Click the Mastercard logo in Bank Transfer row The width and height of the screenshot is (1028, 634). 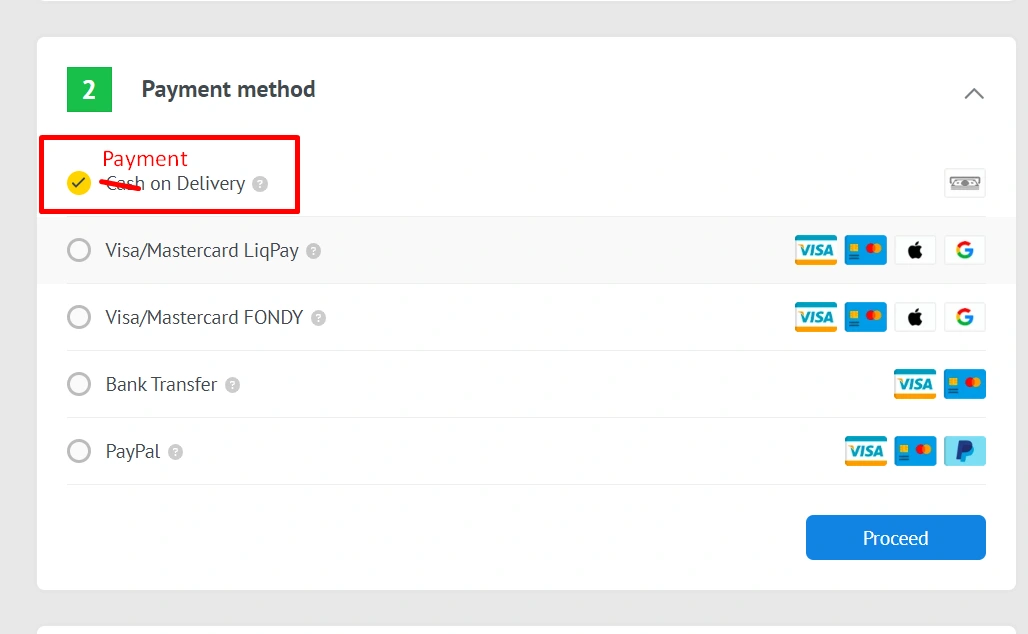coord(965,384)
